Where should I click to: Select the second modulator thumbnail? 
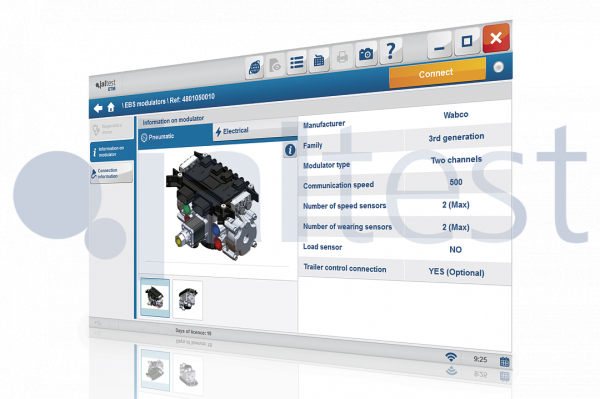[188, 300]
